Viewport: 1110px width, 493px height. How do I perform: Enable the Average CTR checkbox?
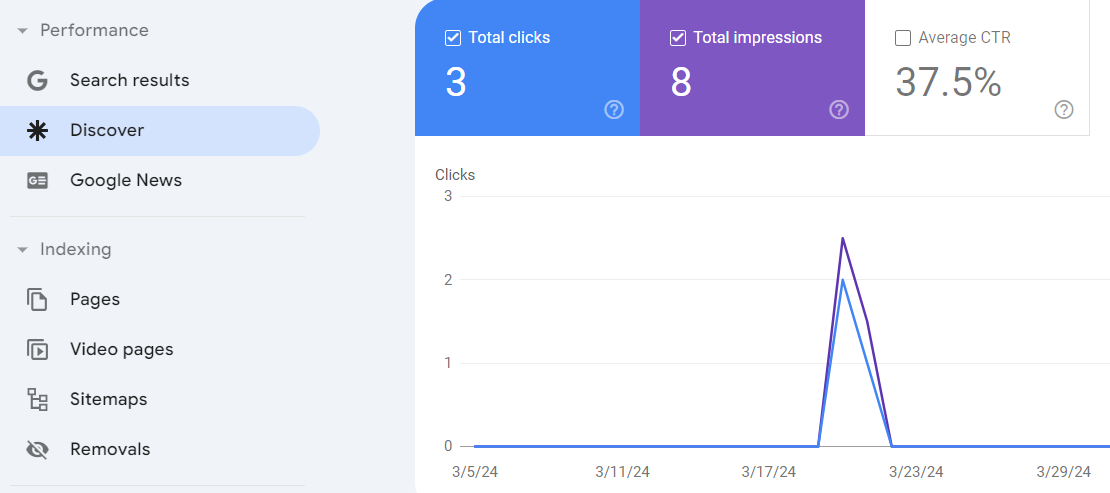pyautogui.click(x=903, y=38)
